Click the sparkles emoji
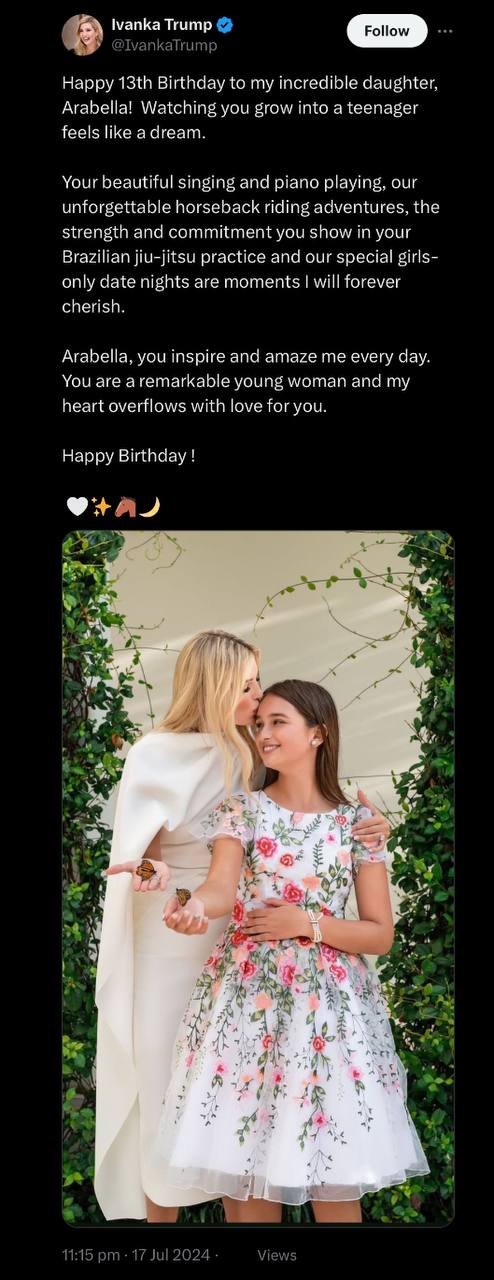 tap(101, 507)
